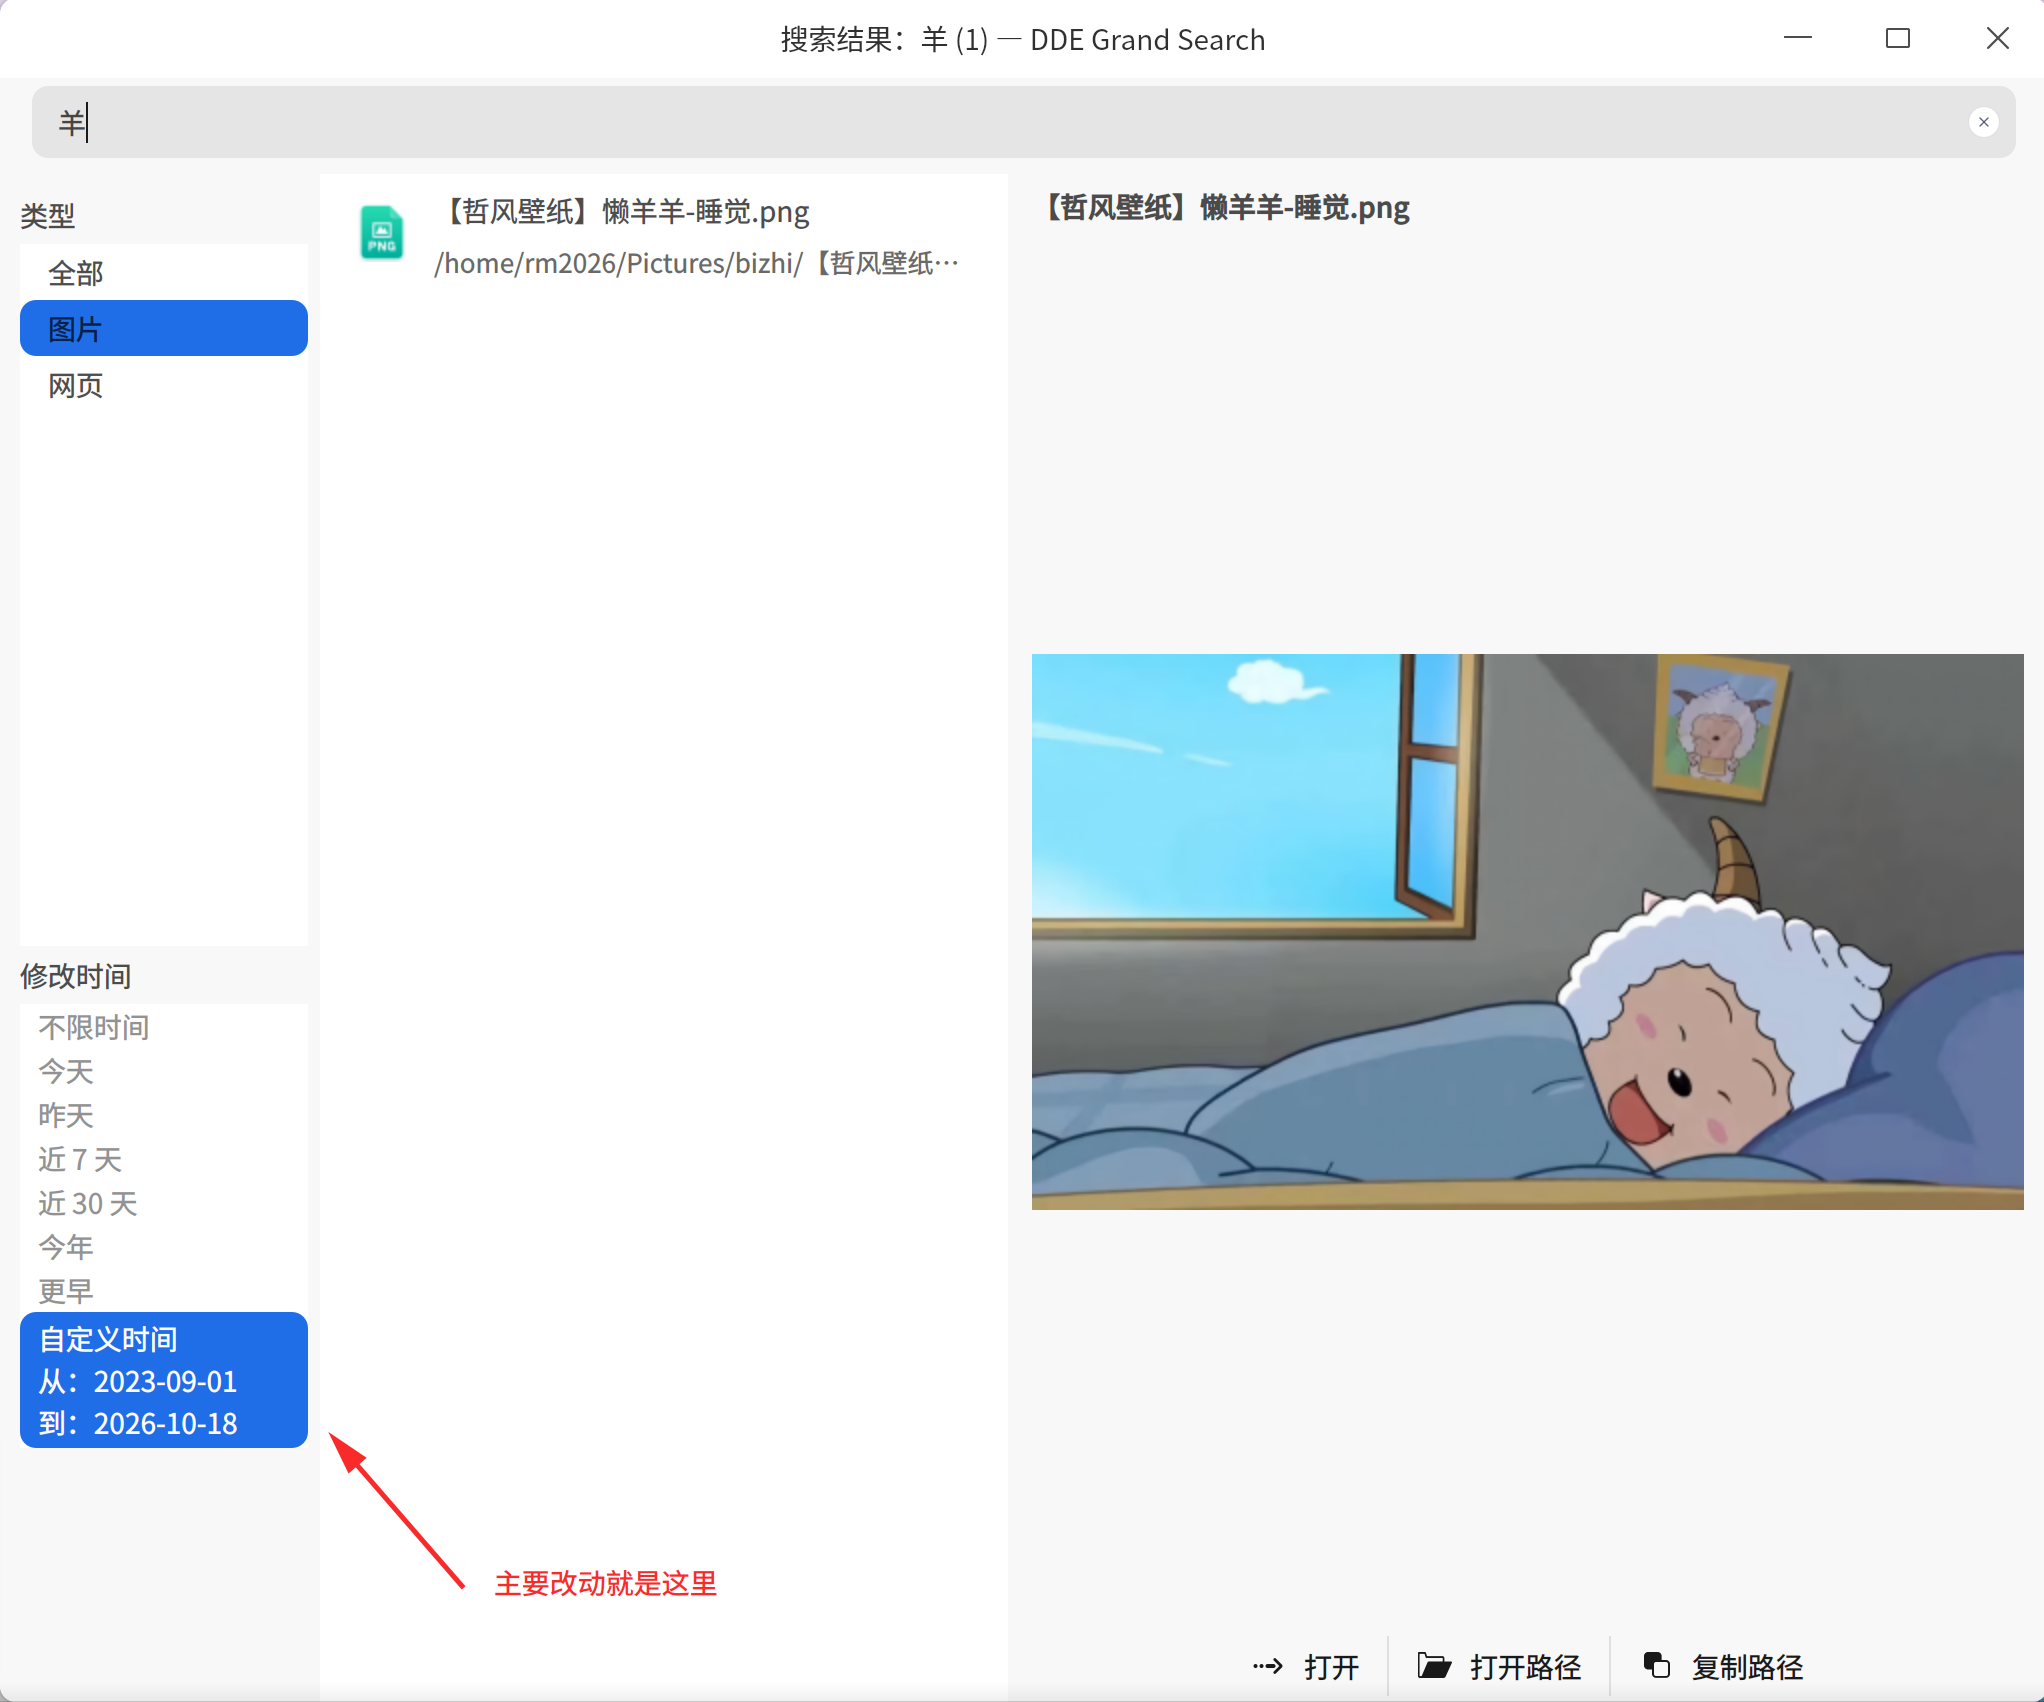Clear the search field with the X icon
Screen dimensions: 2044x1702
(1984, 122)
